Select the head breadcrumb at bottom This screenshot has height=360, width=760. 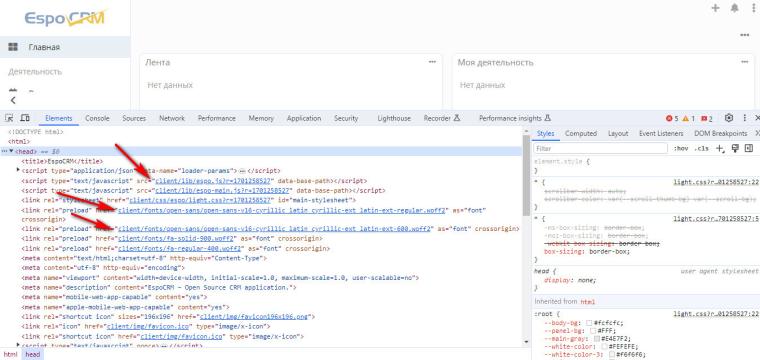(32, 355)
